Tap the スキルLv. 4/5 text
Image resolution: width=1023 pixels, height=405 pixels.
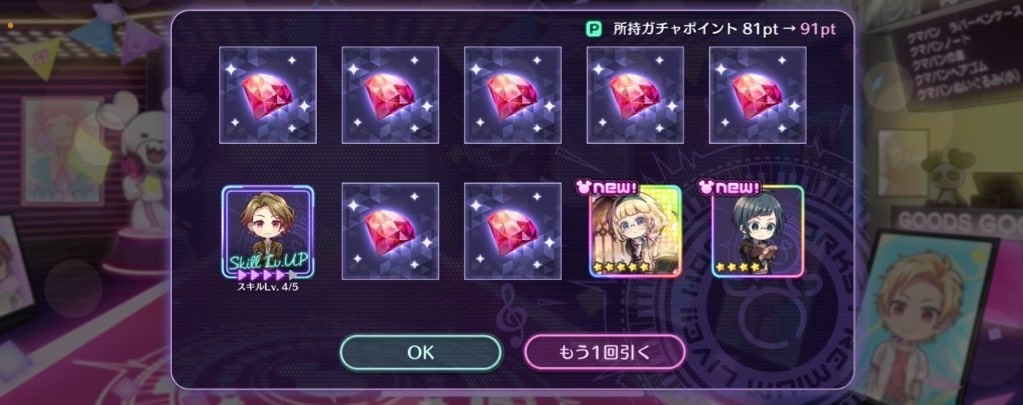click(267, 285)
